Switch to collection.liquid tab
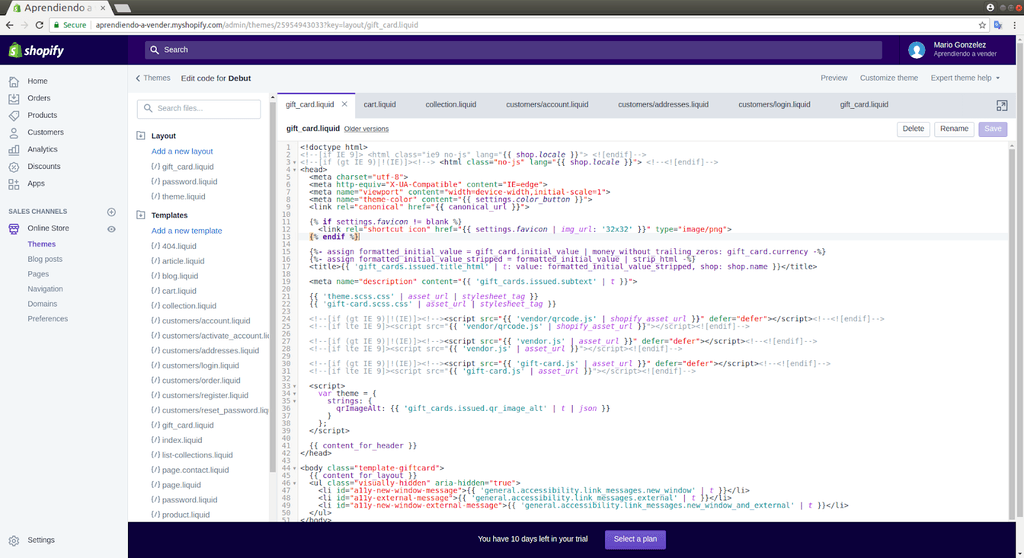 click(451, 105)
